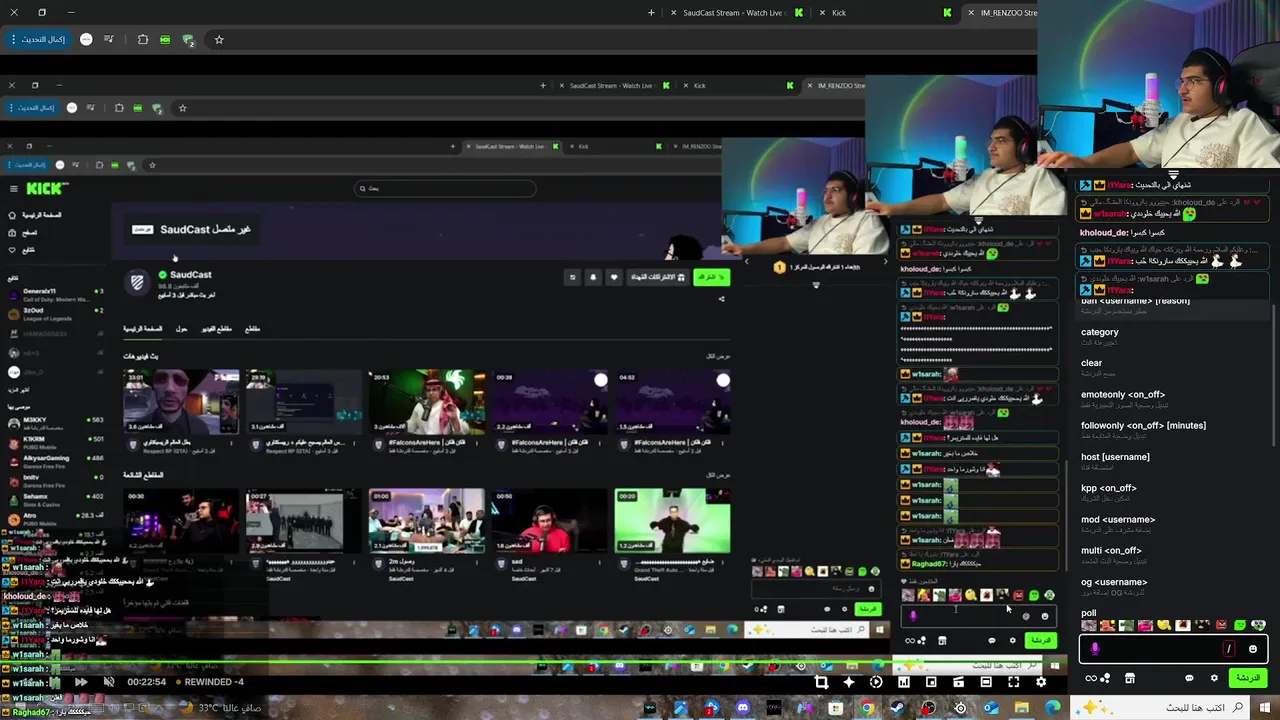The width and height of the screenshot is (1280, 720).
Task: Toggle the player mute speaker icon
Action: [109, 682]
